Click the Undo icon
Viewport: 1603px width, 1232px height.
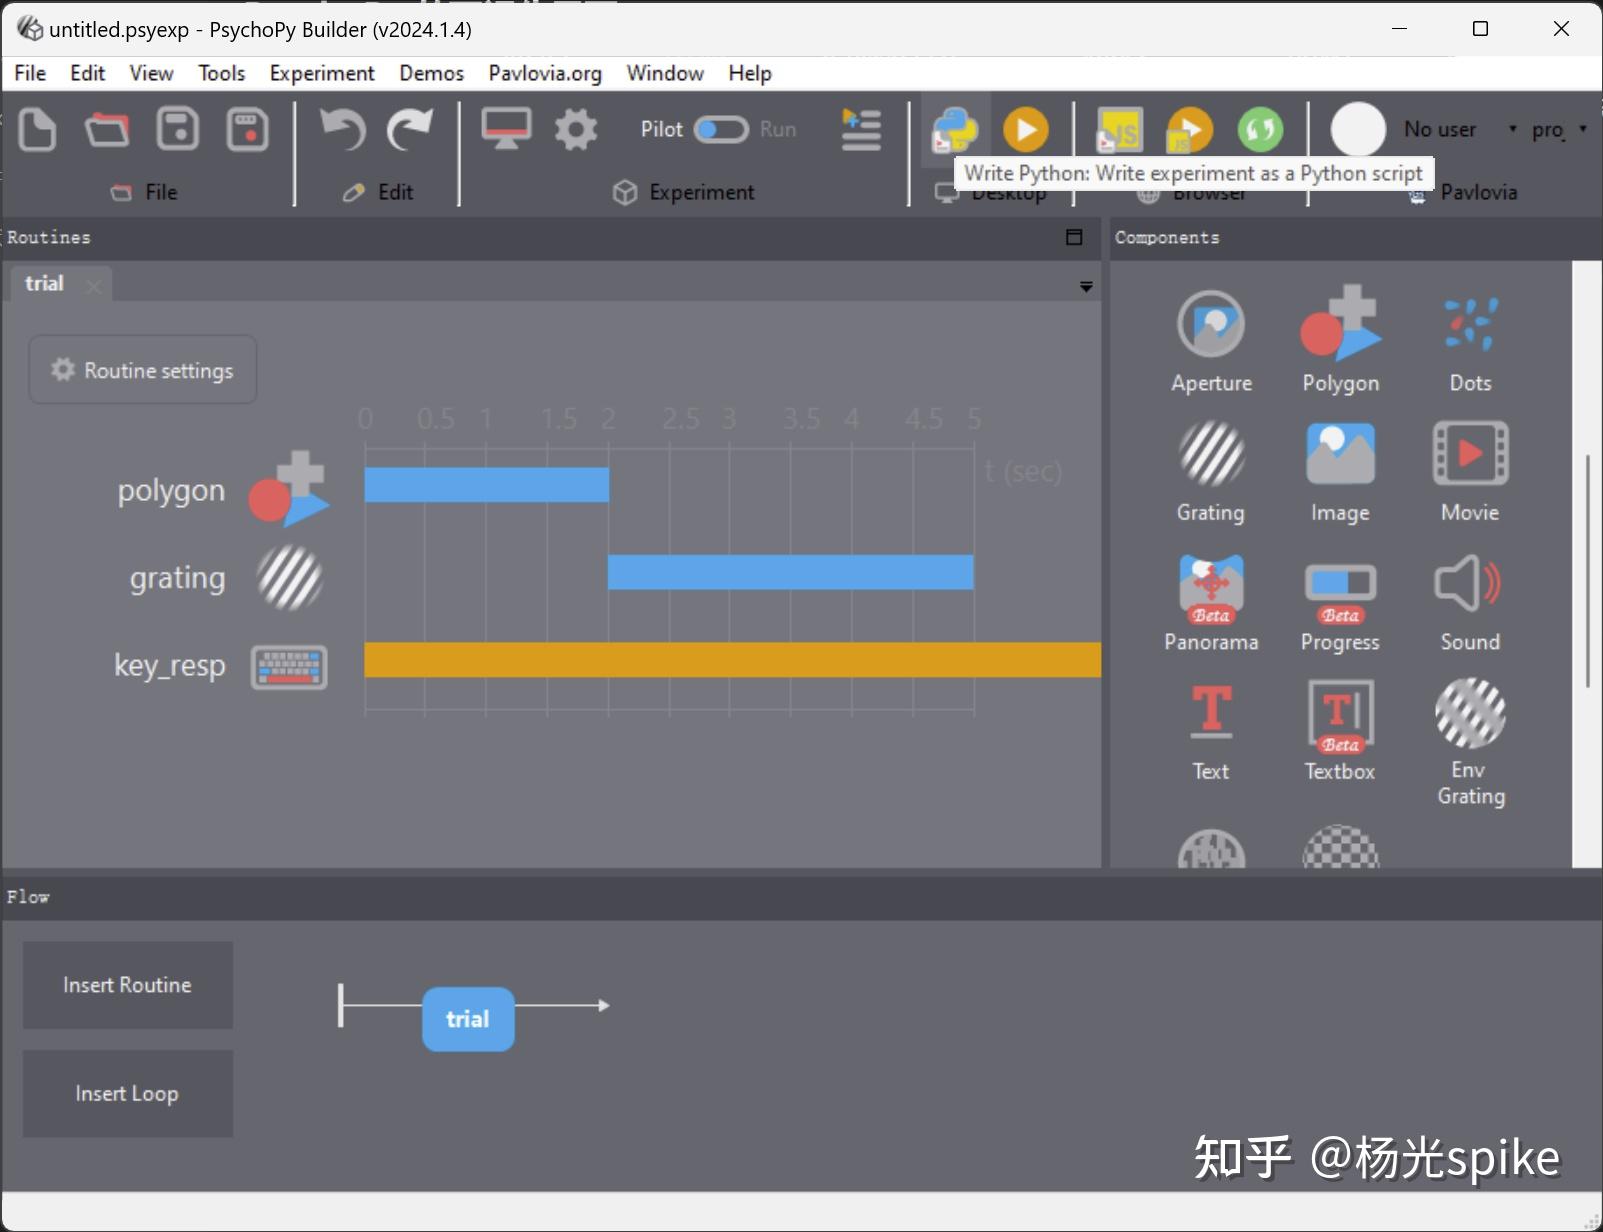(x=343, y=129)
